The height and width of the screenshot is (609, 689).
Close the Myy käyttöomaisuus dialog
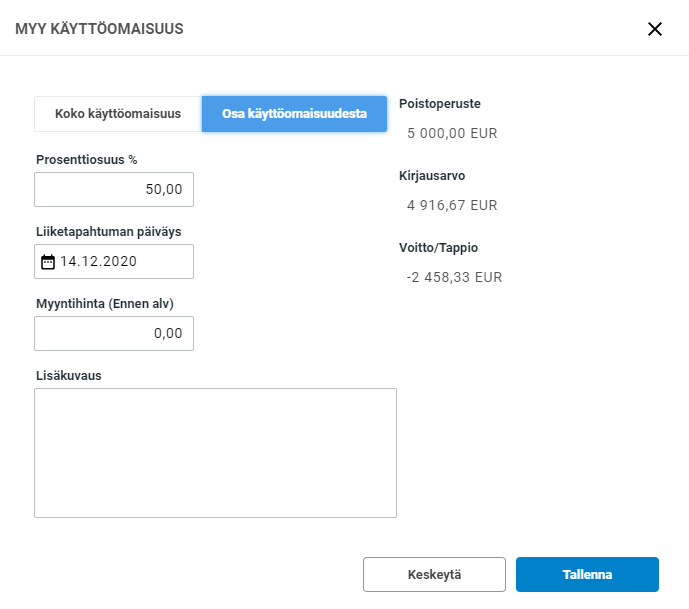(655, 29)
